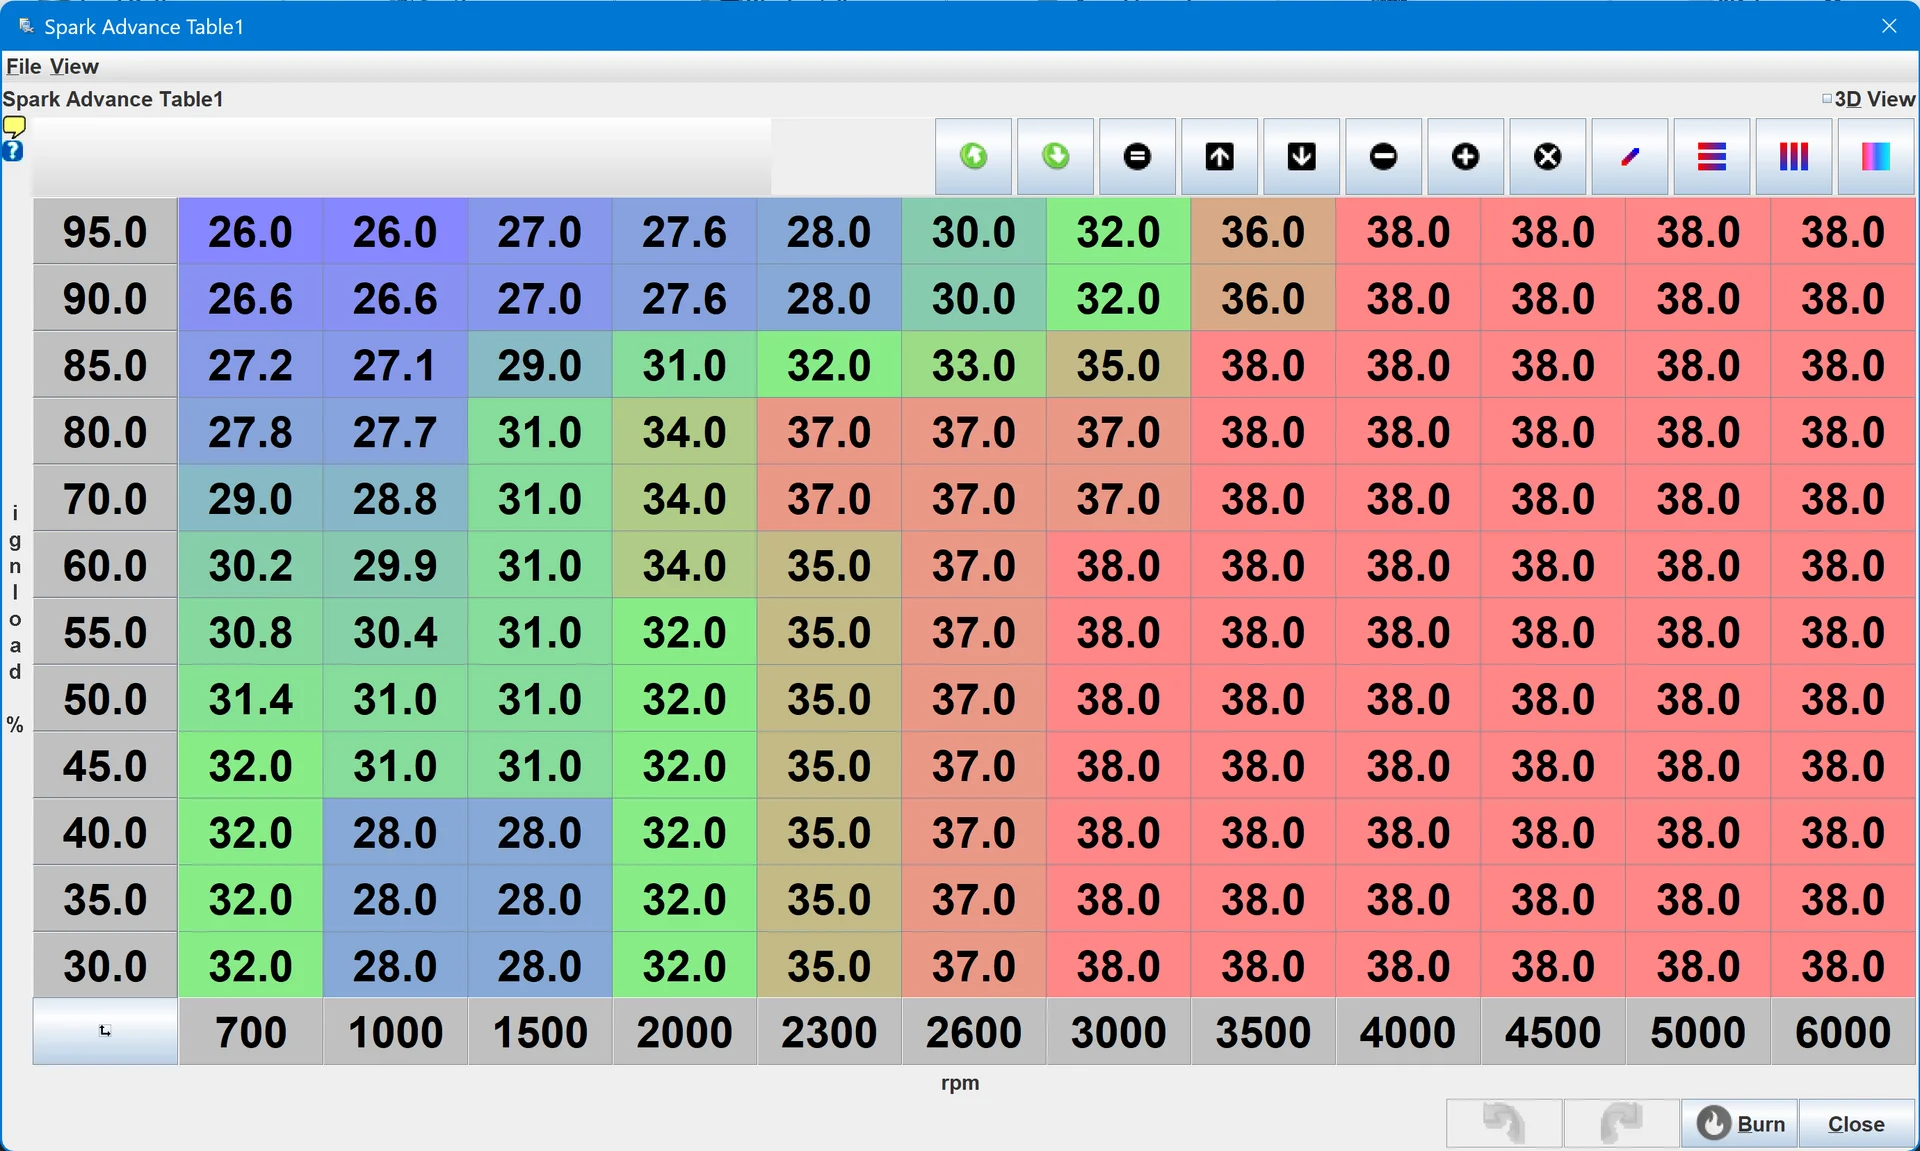The image size is (1920, 1151).
Task: Select the 1500 rpm column header
Action: click(x=540, y=1031)
